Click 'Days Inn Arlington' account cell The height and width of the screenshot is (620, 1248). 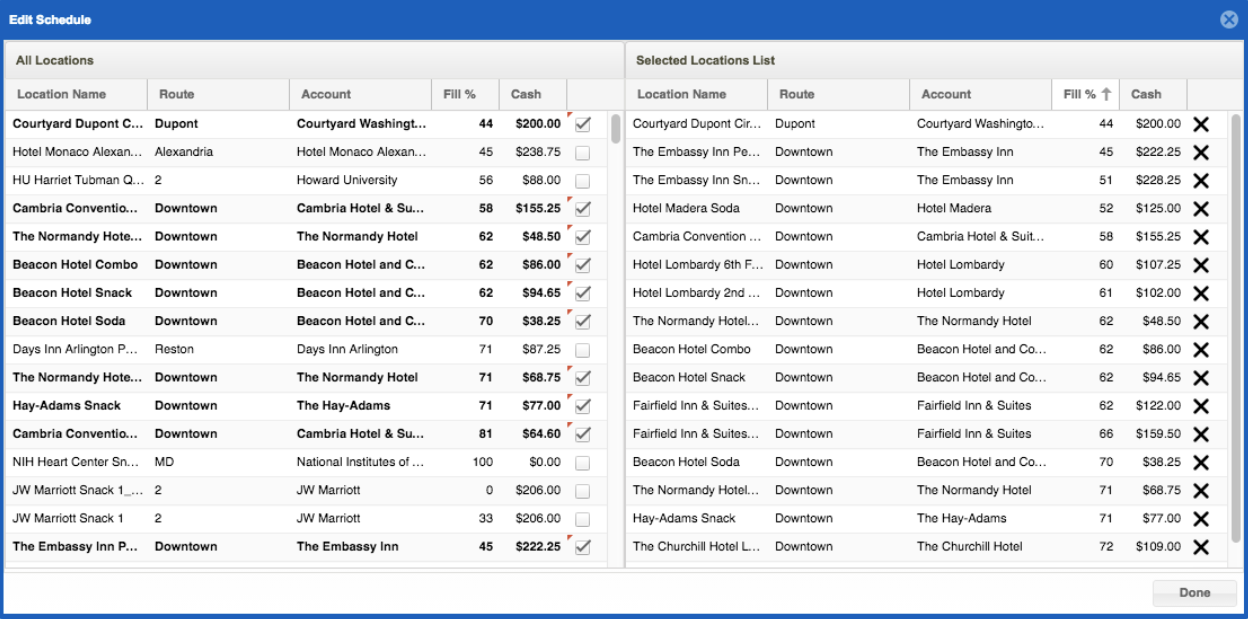347,349
